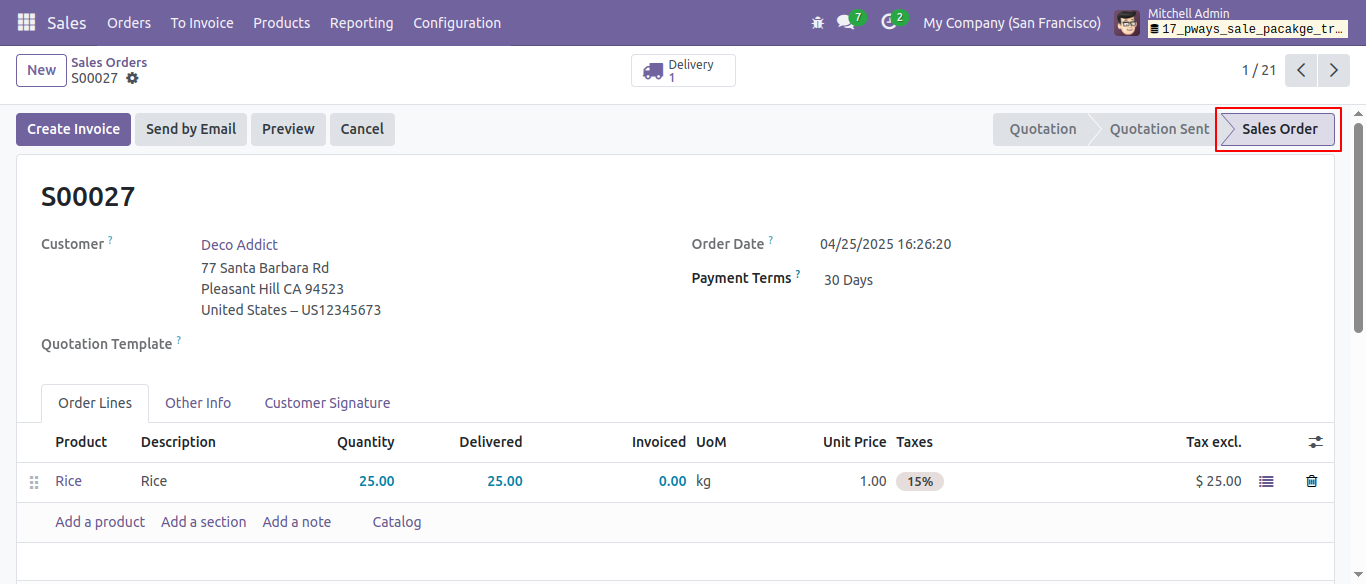
Task: Open the apps grid menu icon
Action: pos(26,22)
